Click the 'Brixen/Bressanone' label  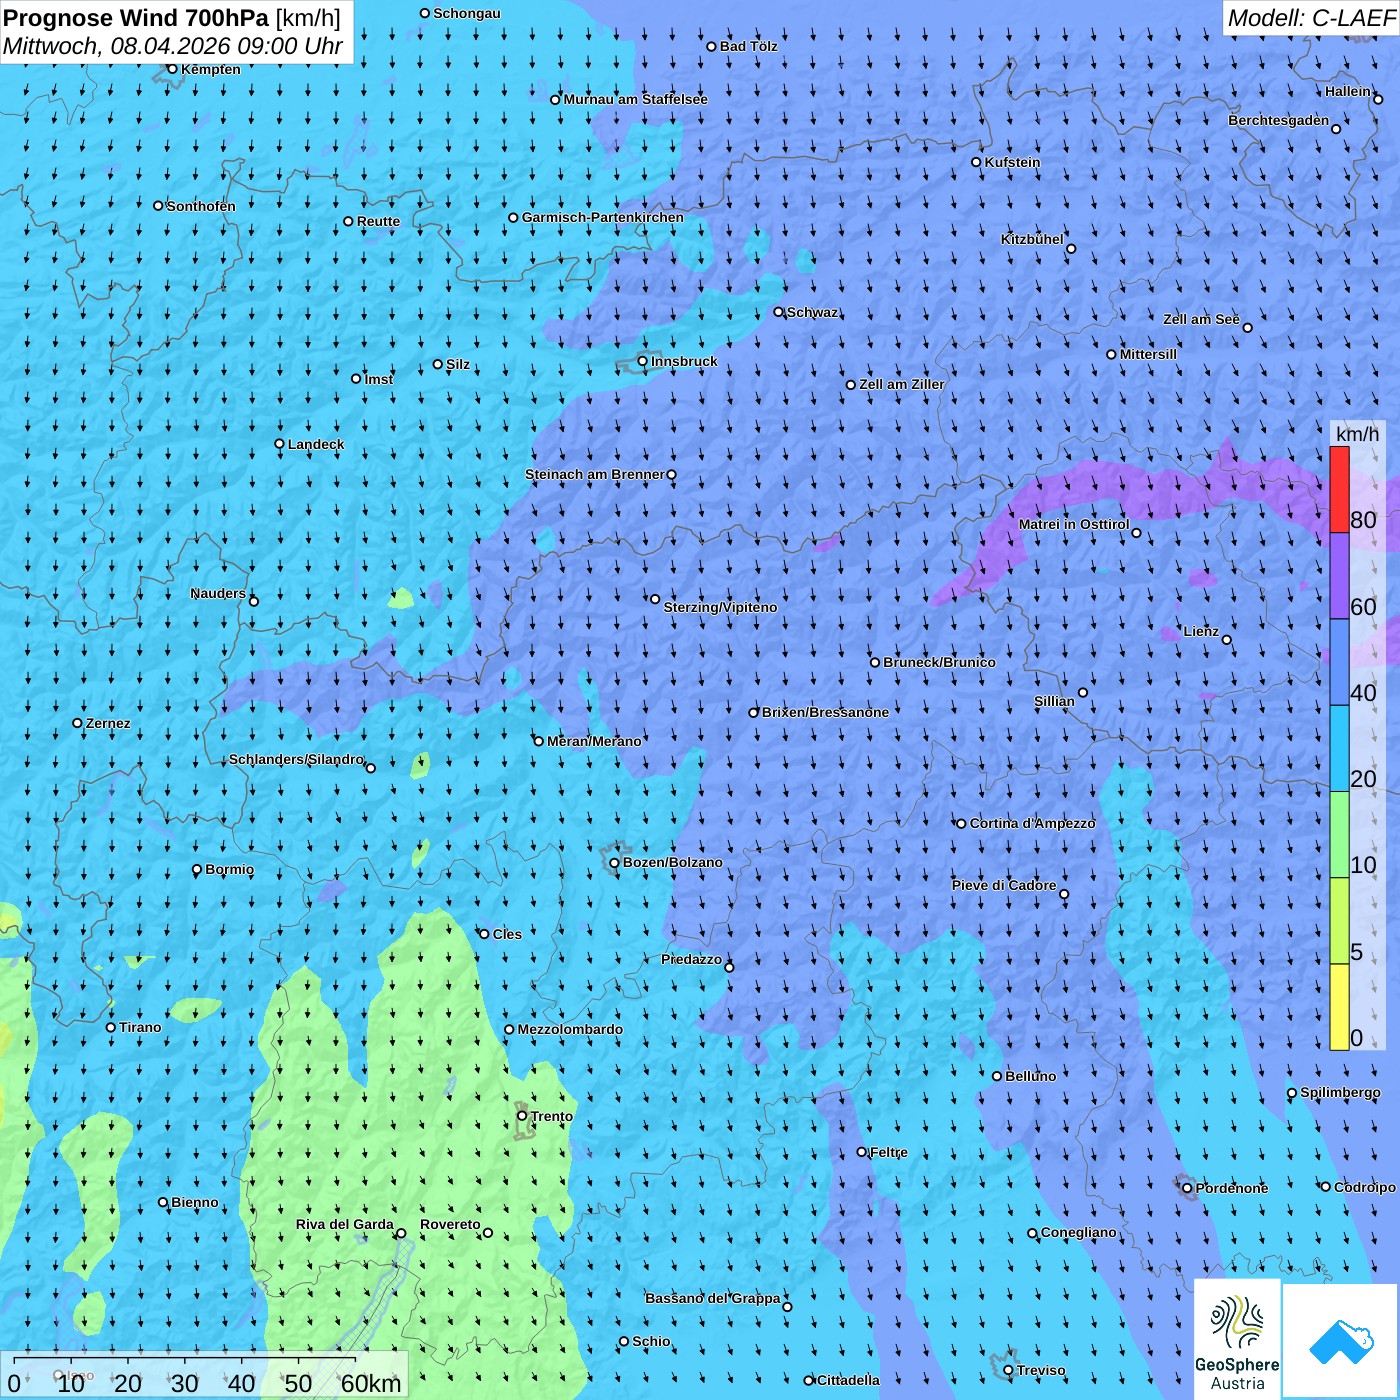point(825,712)
